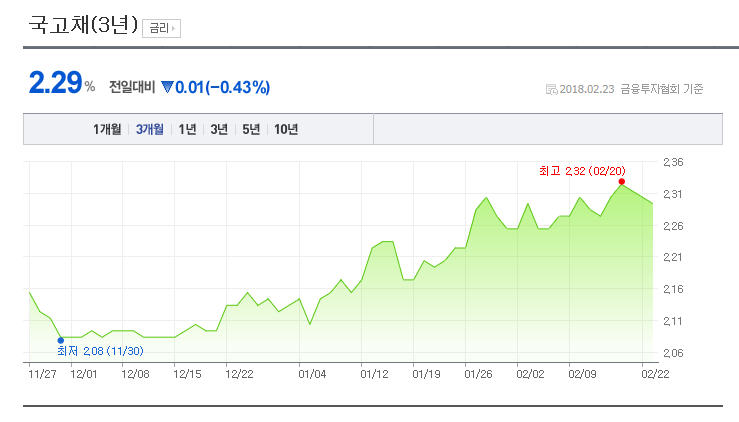This screenshot has width=739, height=422.
Task: Select the 1개월 period tab
Action: click(107, 129)
